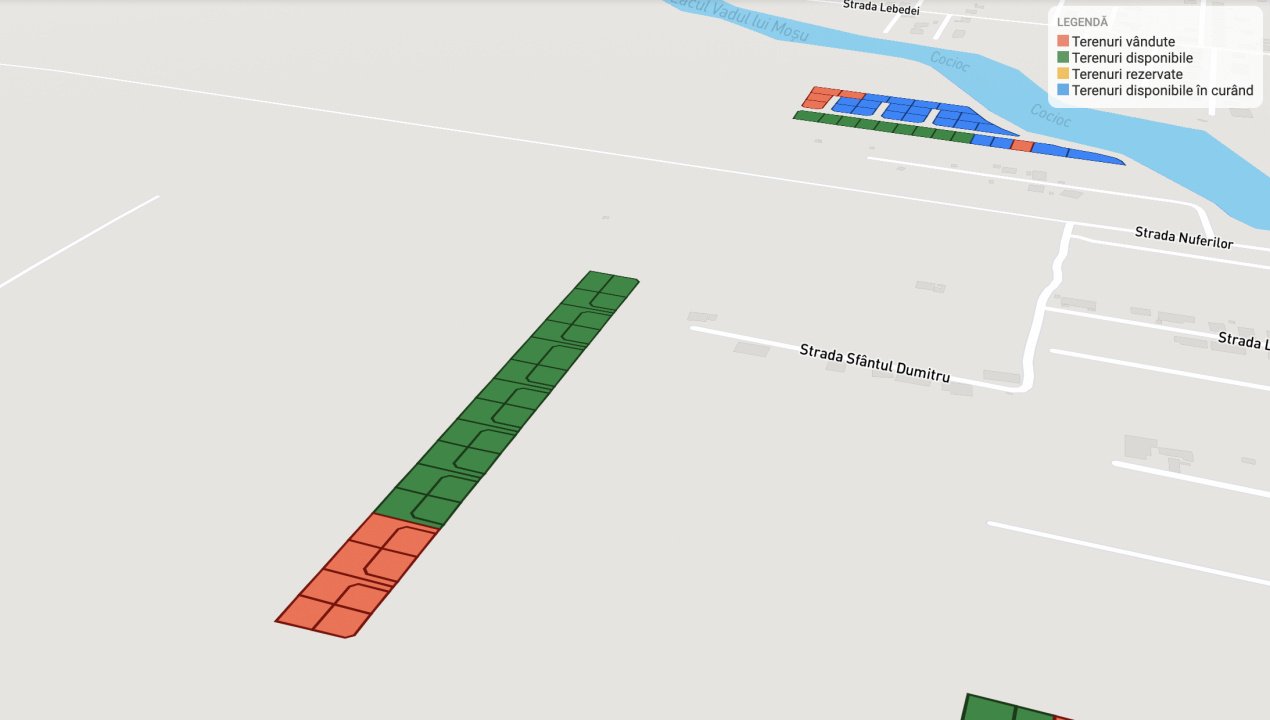Select the far-right blue plot near the river
The width and height of the screenshot is (1270, 720).
point(1097,157)
